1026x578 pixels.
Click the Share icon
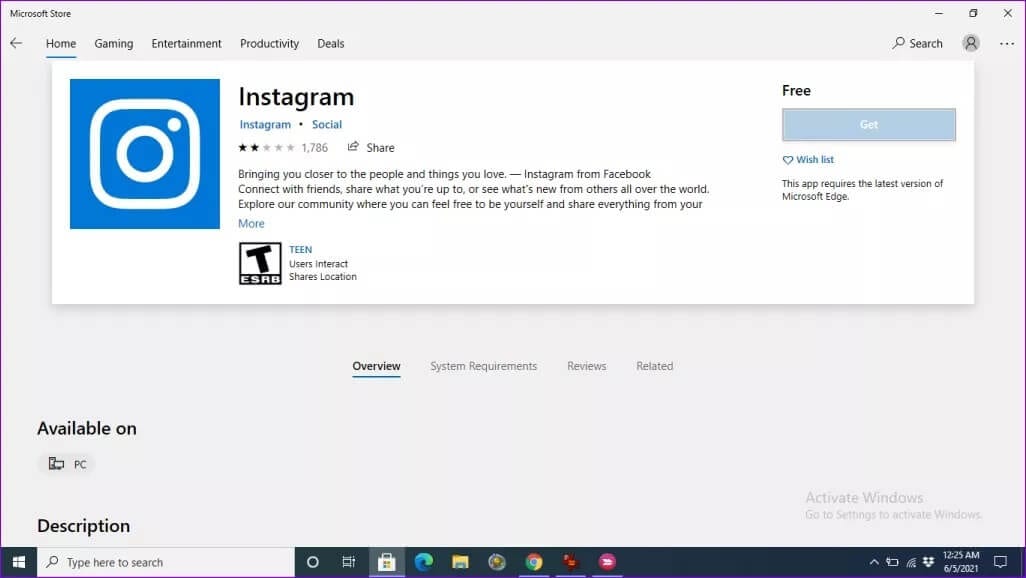point(353,147)
